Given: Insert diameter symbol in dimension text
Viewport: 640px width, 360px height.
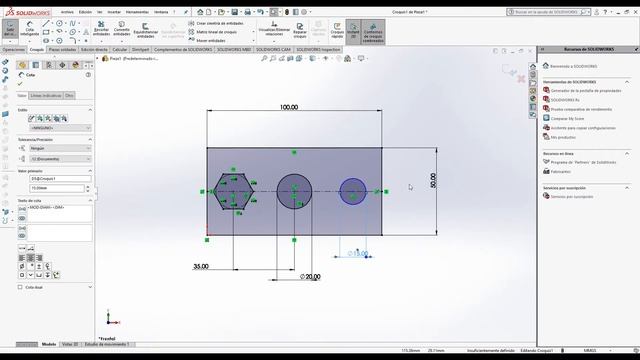Looking at the screenshot, I should (22, 266).
